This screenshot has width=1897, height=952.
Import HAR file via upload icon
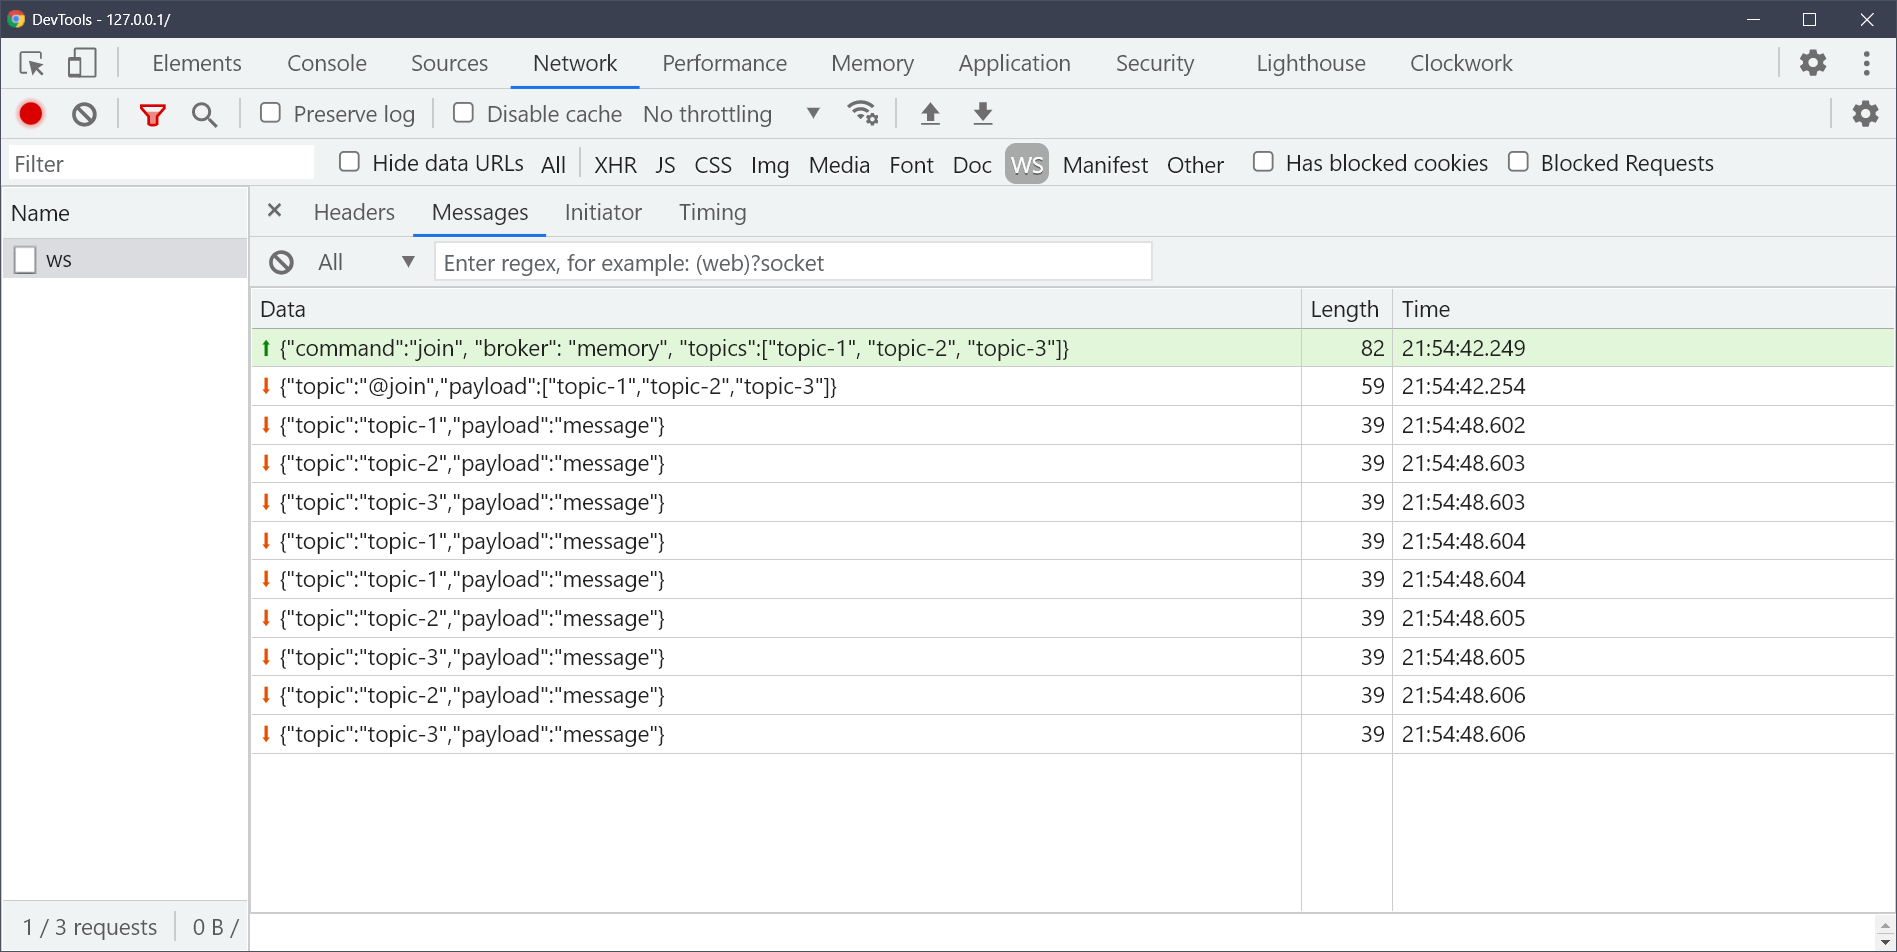930,113
